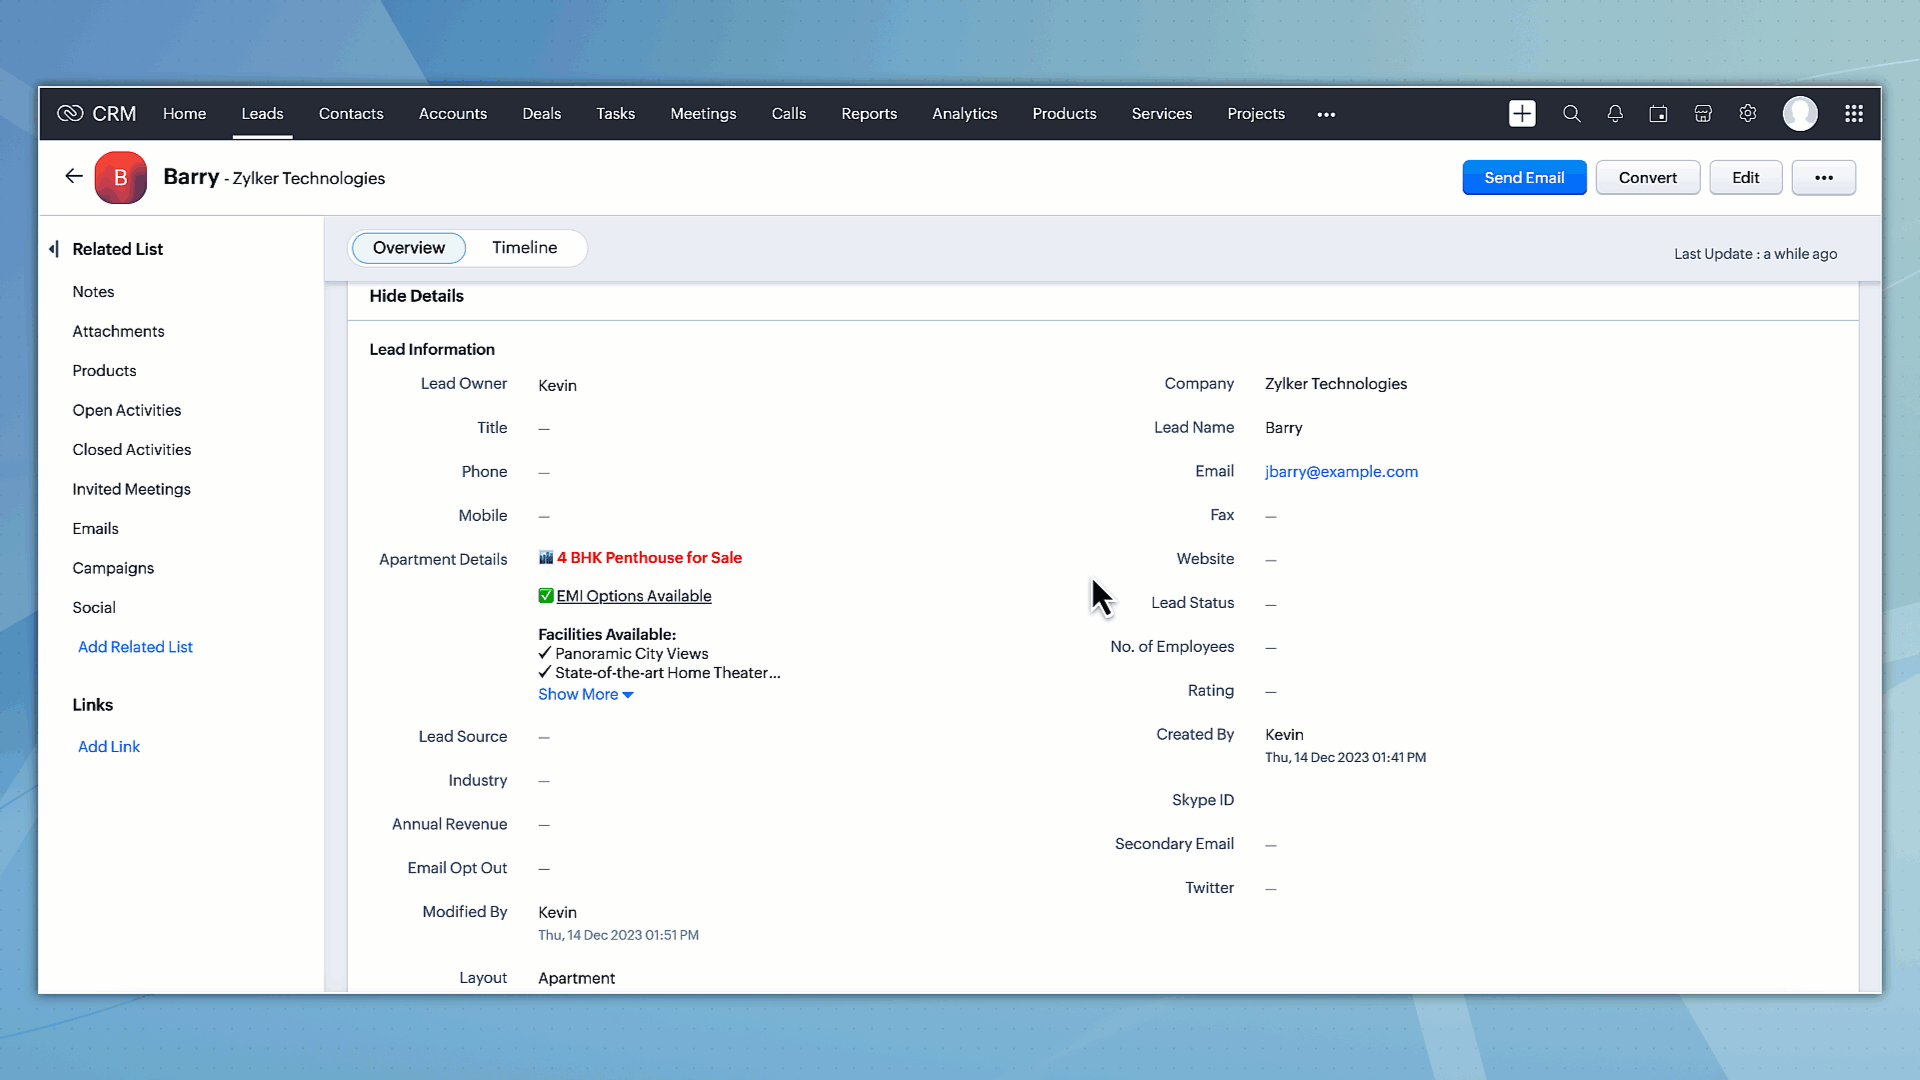The height and width of the screenshot is (1080, 1920).
Task: Click the user profile avatar
Action: 1800,114
